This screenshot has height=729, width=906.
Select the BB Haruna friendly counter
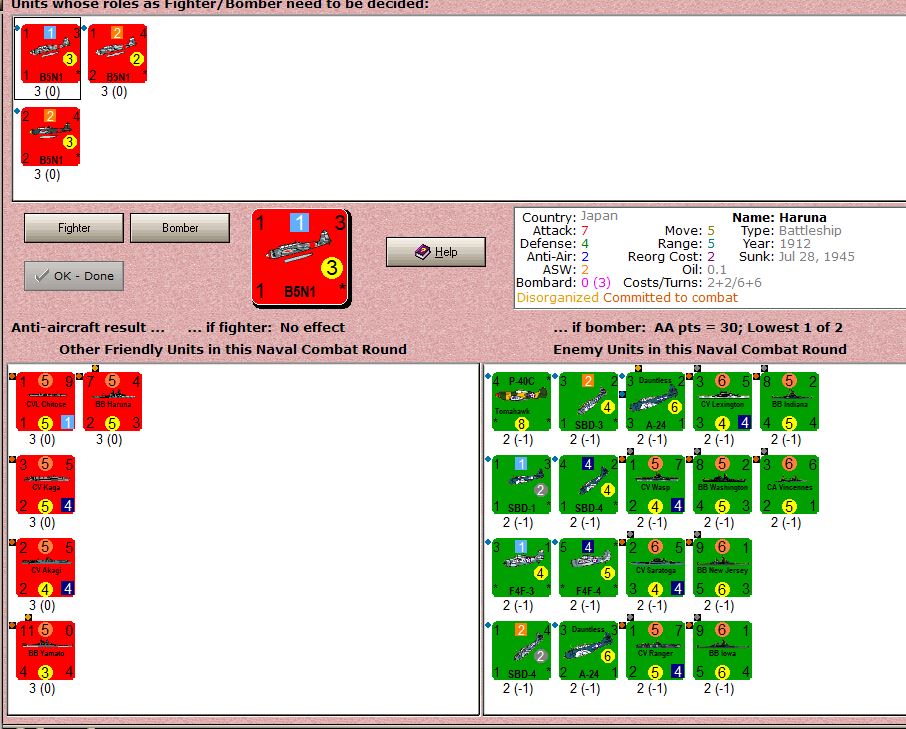point(113,401)
